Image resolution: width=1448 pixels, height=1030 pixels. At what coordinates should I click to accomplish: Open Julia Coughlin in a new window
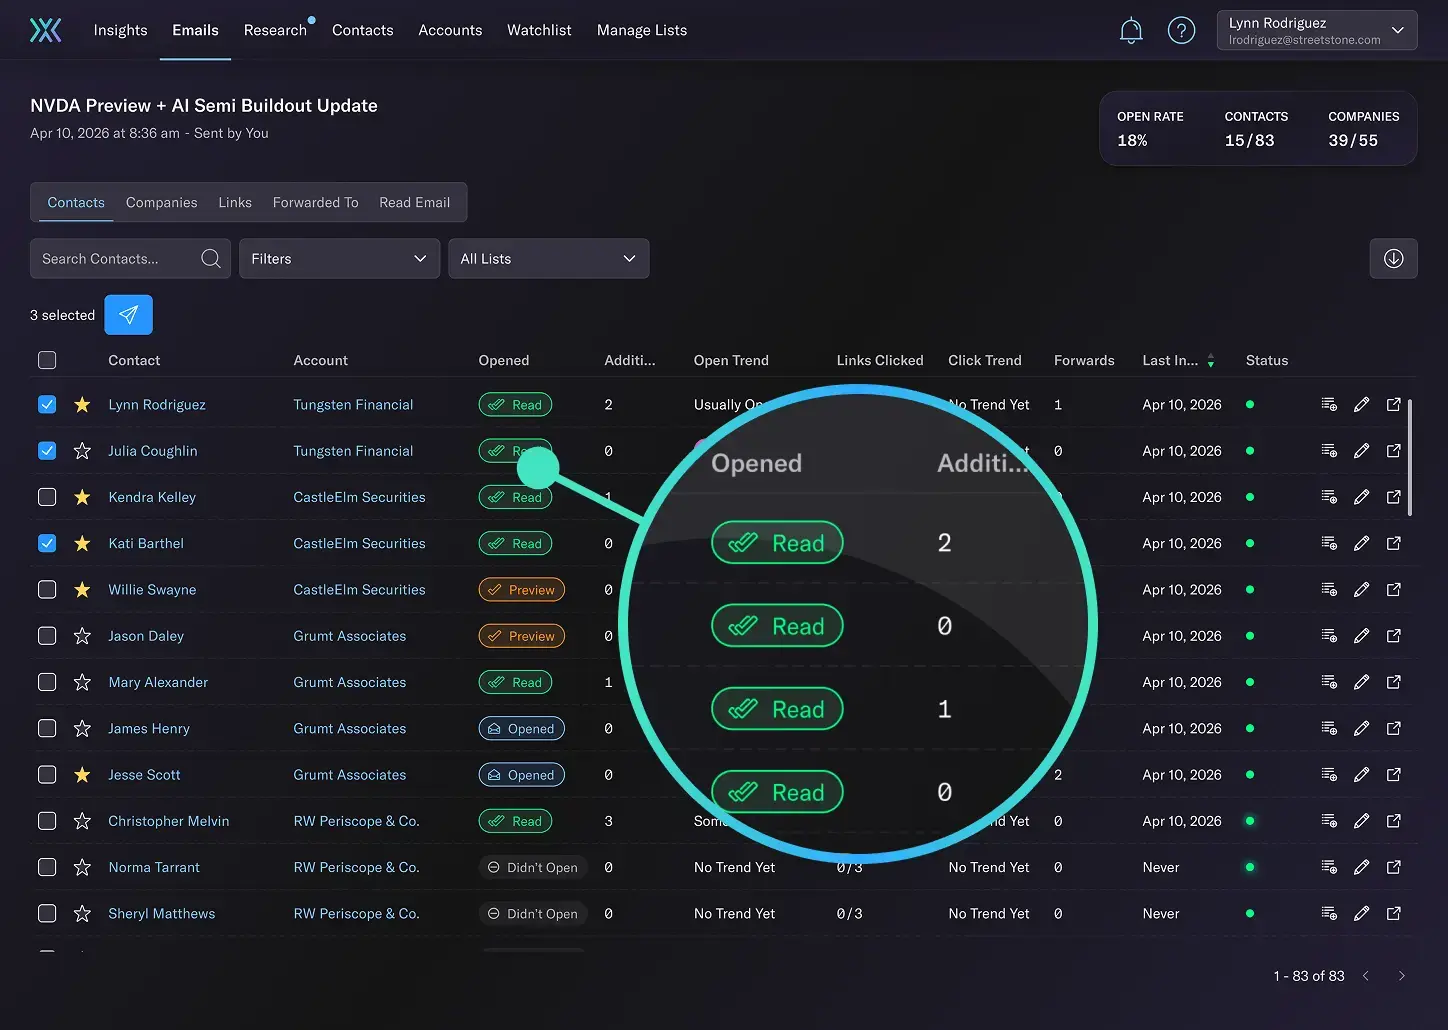pos(1393,451)
